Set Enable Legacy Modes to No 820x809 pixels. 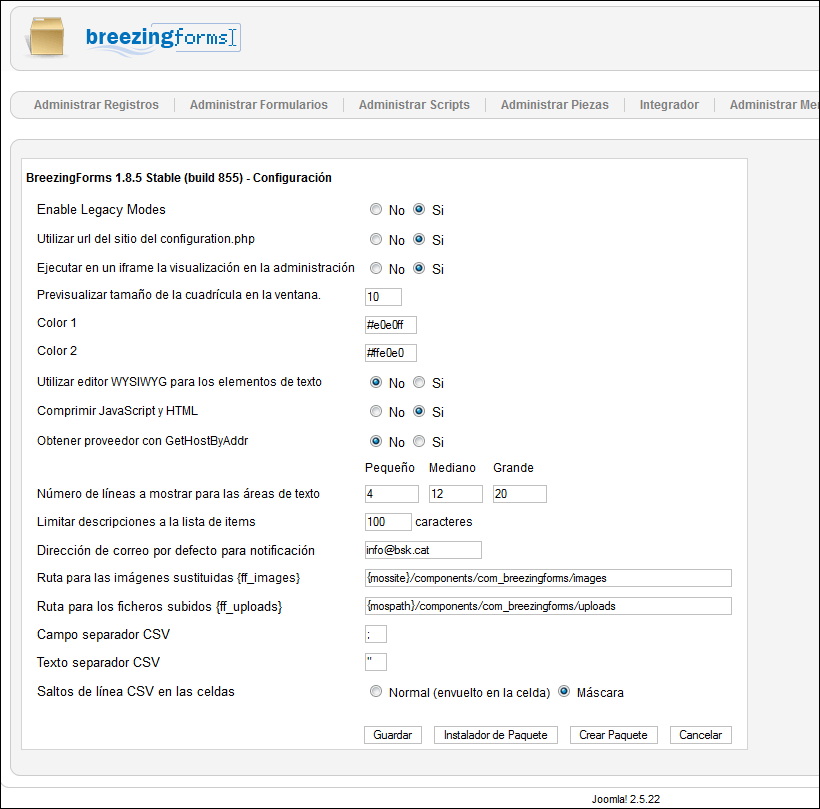(375, 210)
